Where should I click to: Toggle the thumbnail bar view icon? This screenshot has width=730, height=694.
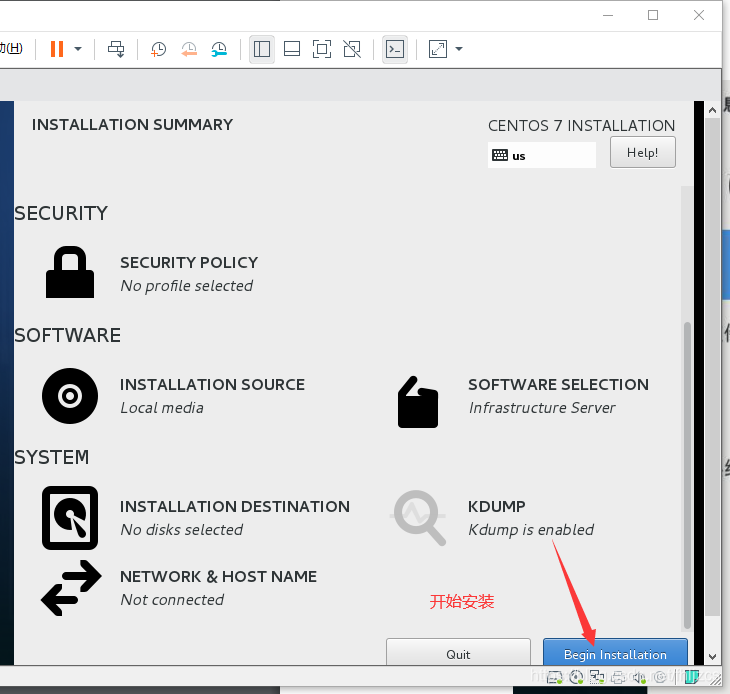[x=292, y=49]
